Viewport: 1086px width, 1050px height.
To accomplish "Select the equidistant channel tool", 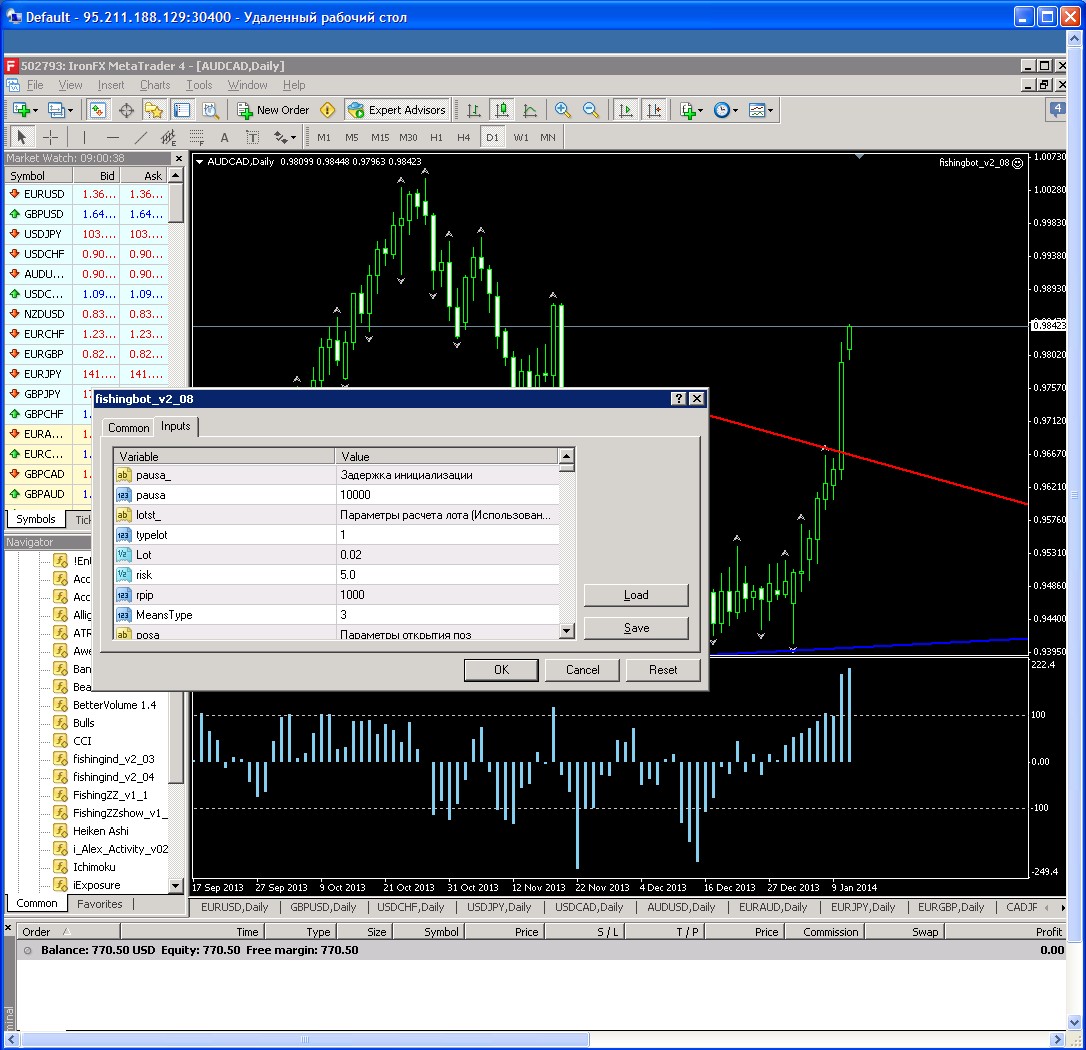I will (x=168, y=137).
